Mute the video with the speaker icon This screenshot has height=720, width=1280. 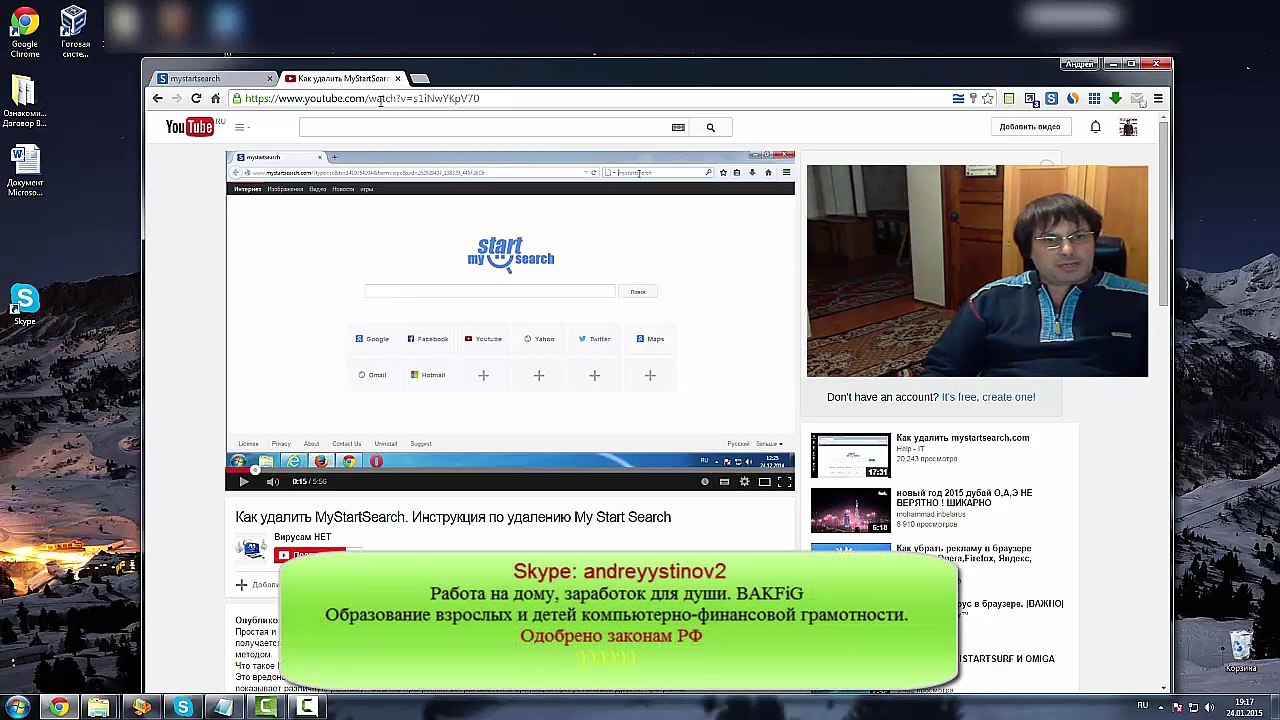pyautogui.click(x=272, y=481)
